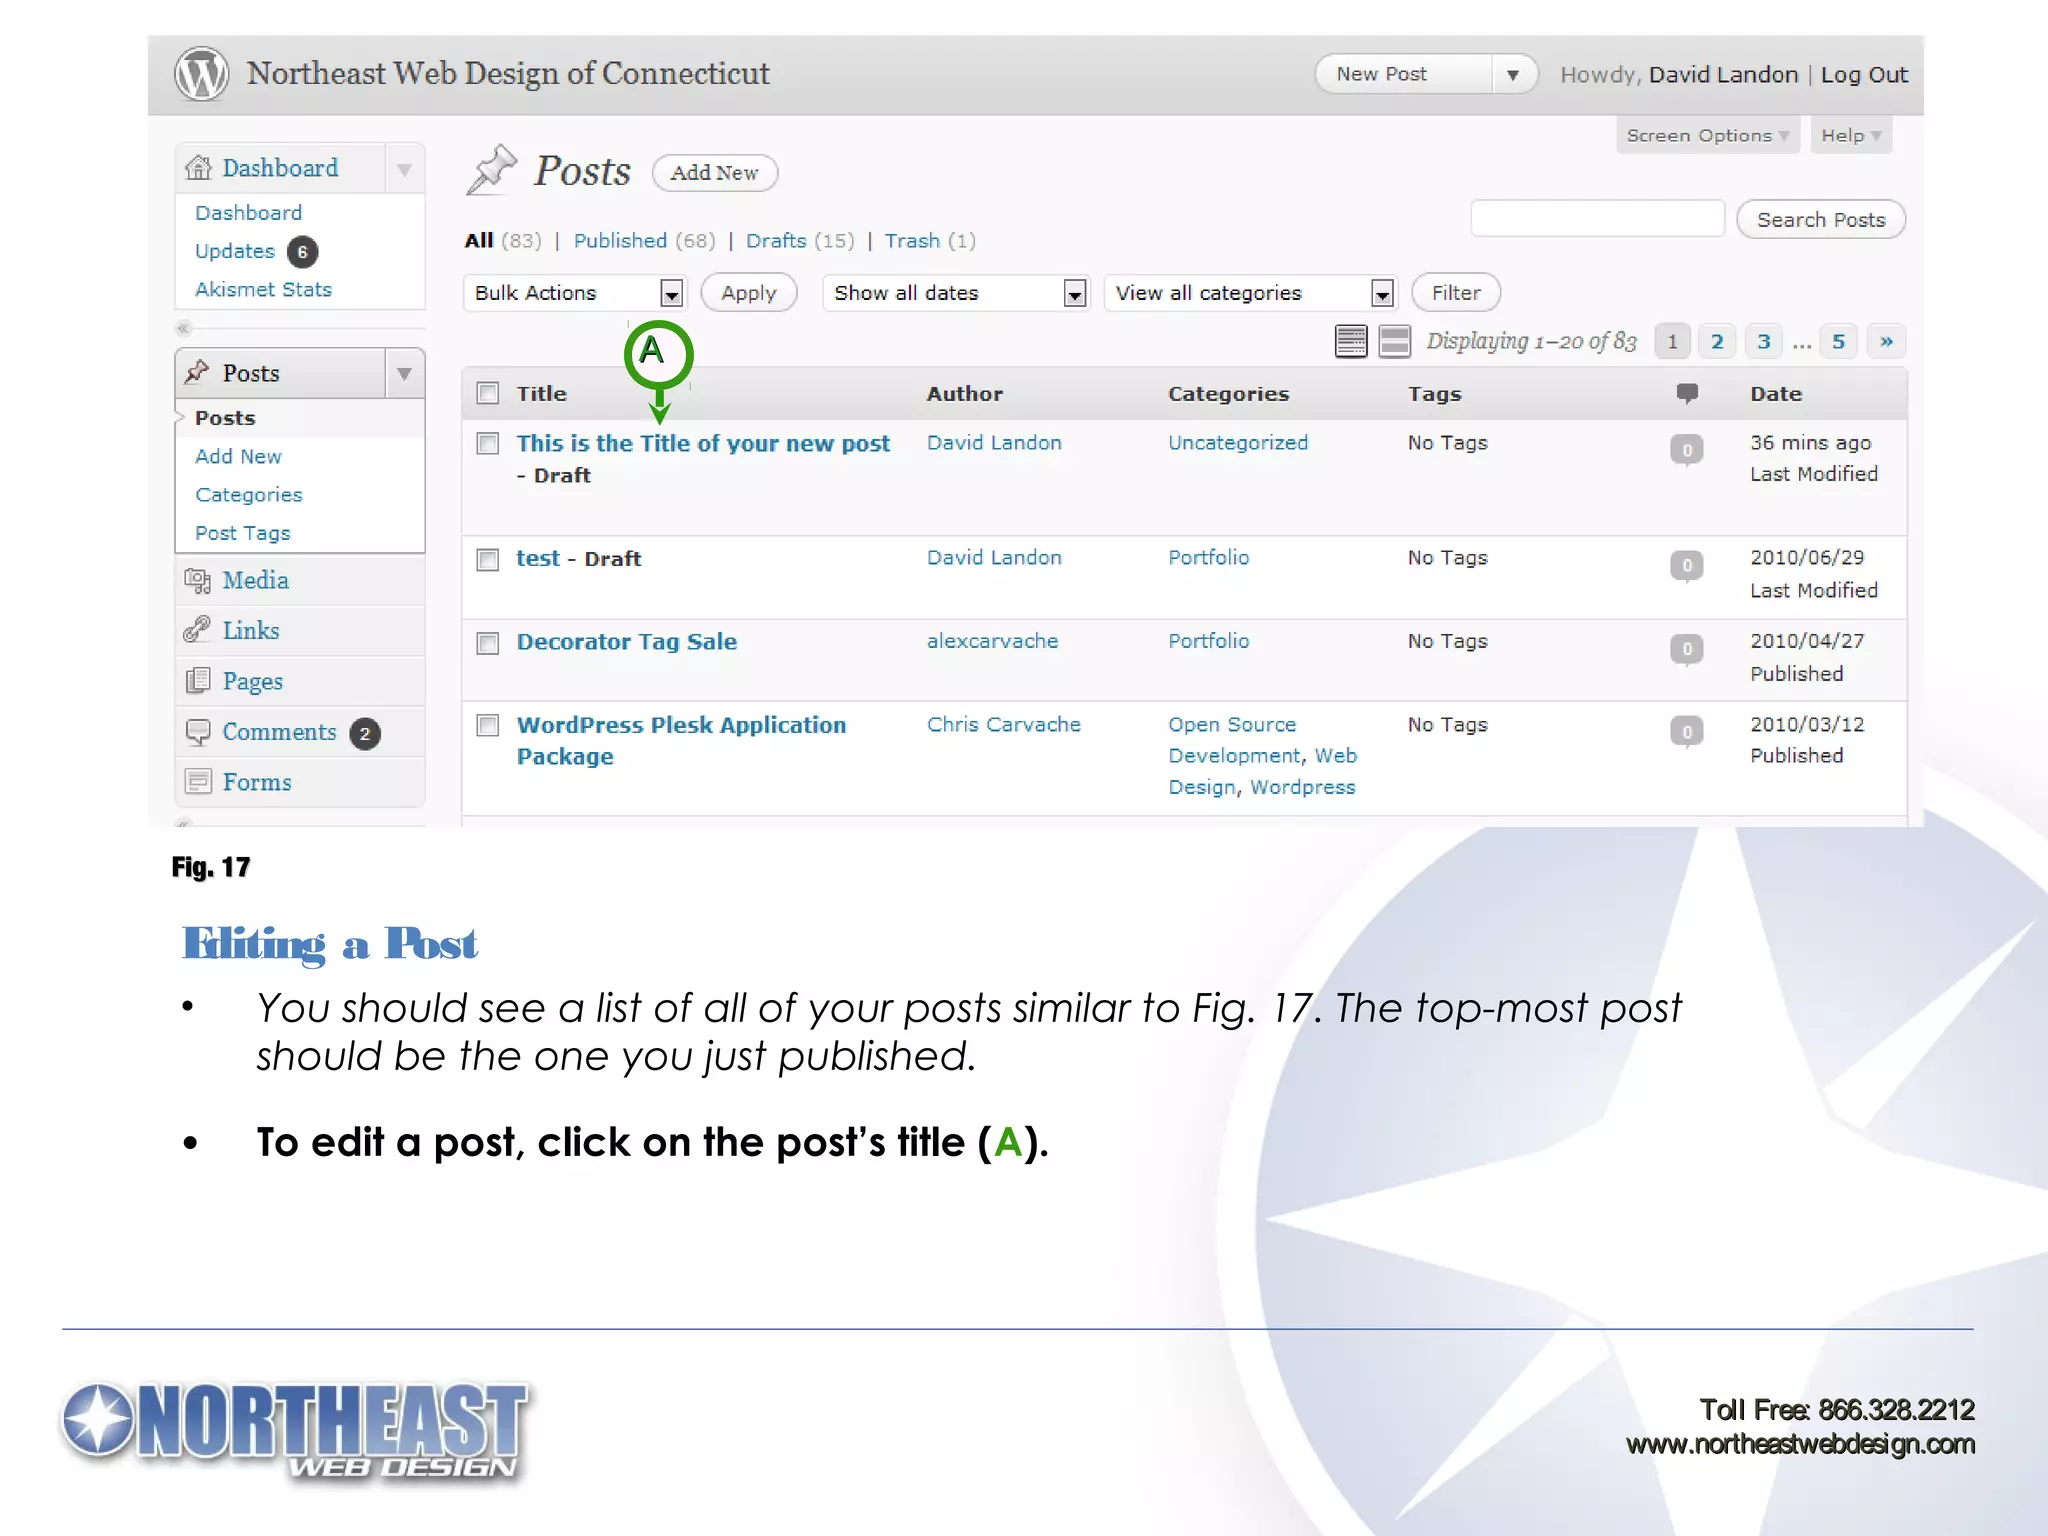Click author link Chris Carvache

[x=1003, y=725]
